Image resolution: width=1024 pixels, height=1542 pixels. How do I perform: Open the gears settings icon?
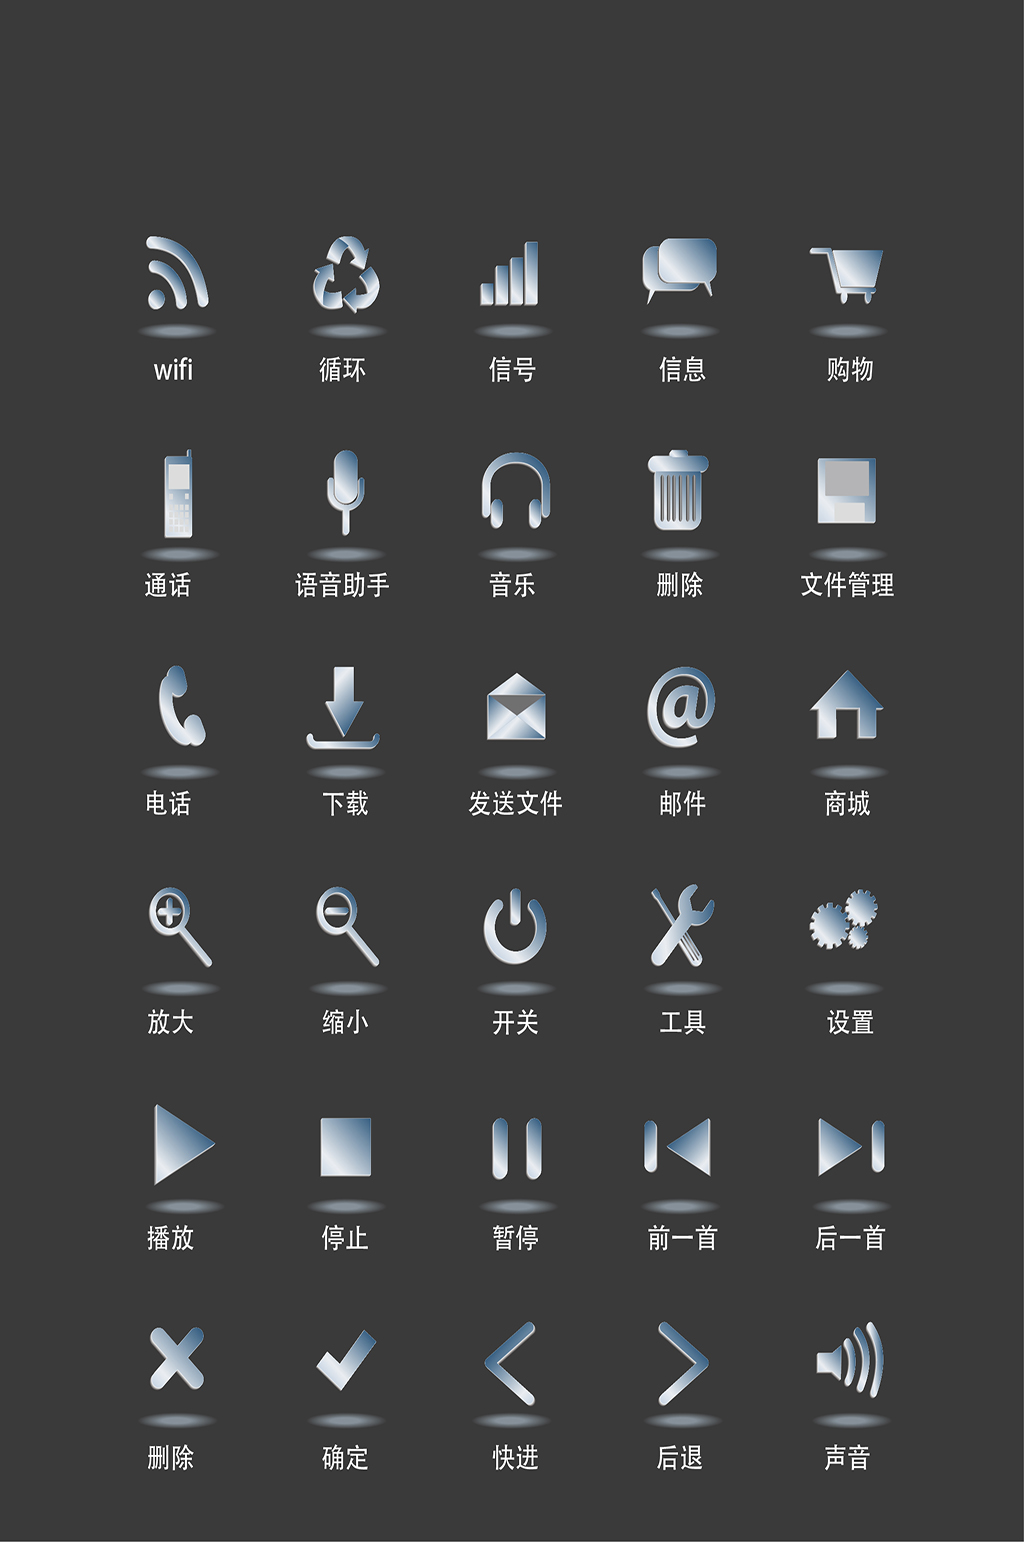pos(844,919)
